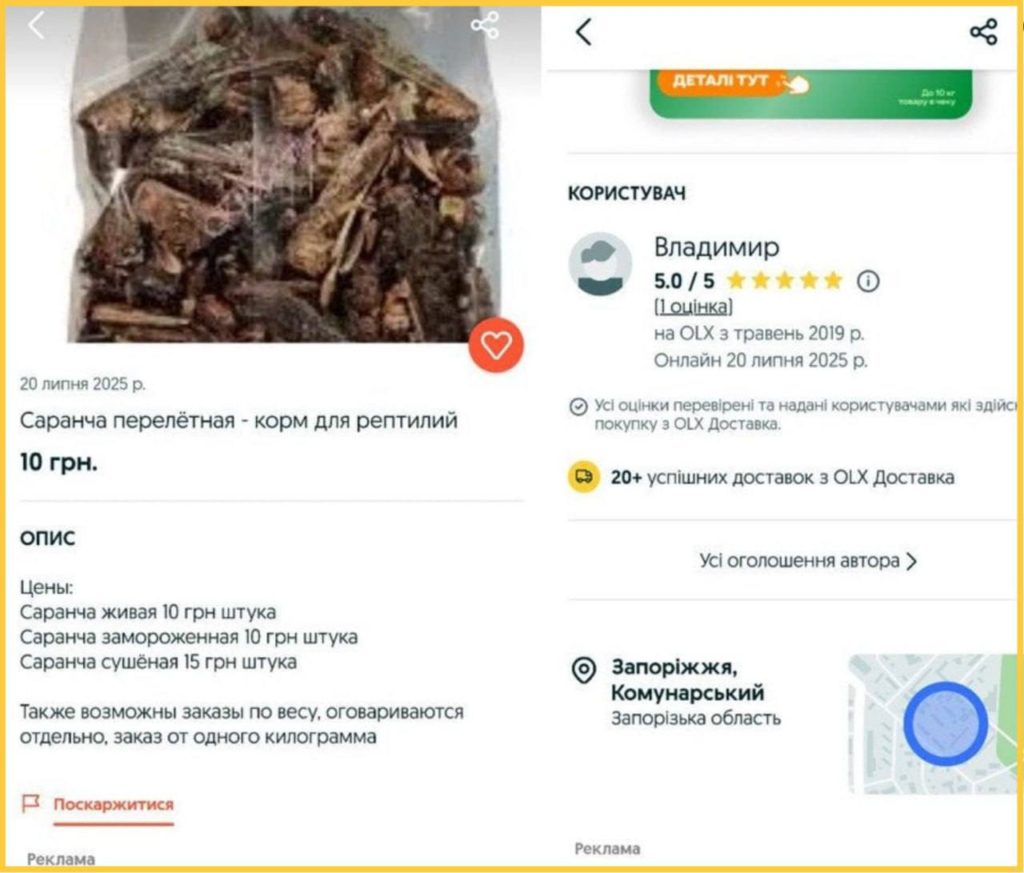Tap share icon in right panel header
The width and height of the screenshot is (1024, 873).
(x=984, y=31)
